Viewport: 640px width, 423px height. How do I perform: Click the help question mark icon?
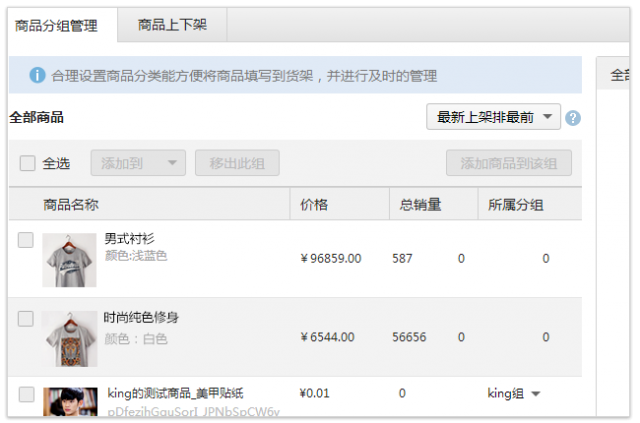573,118
